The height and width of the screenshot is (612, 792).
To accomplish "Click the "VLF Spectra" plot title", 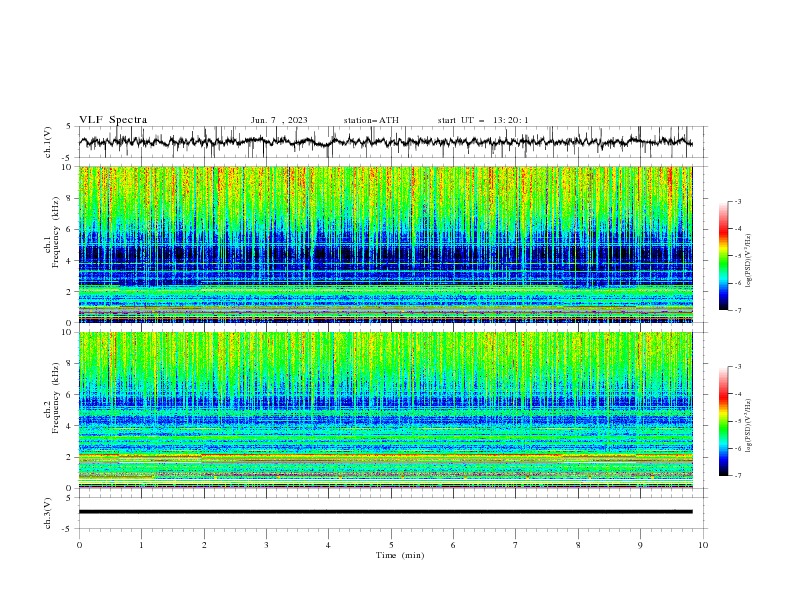I will tap(113, 120).
